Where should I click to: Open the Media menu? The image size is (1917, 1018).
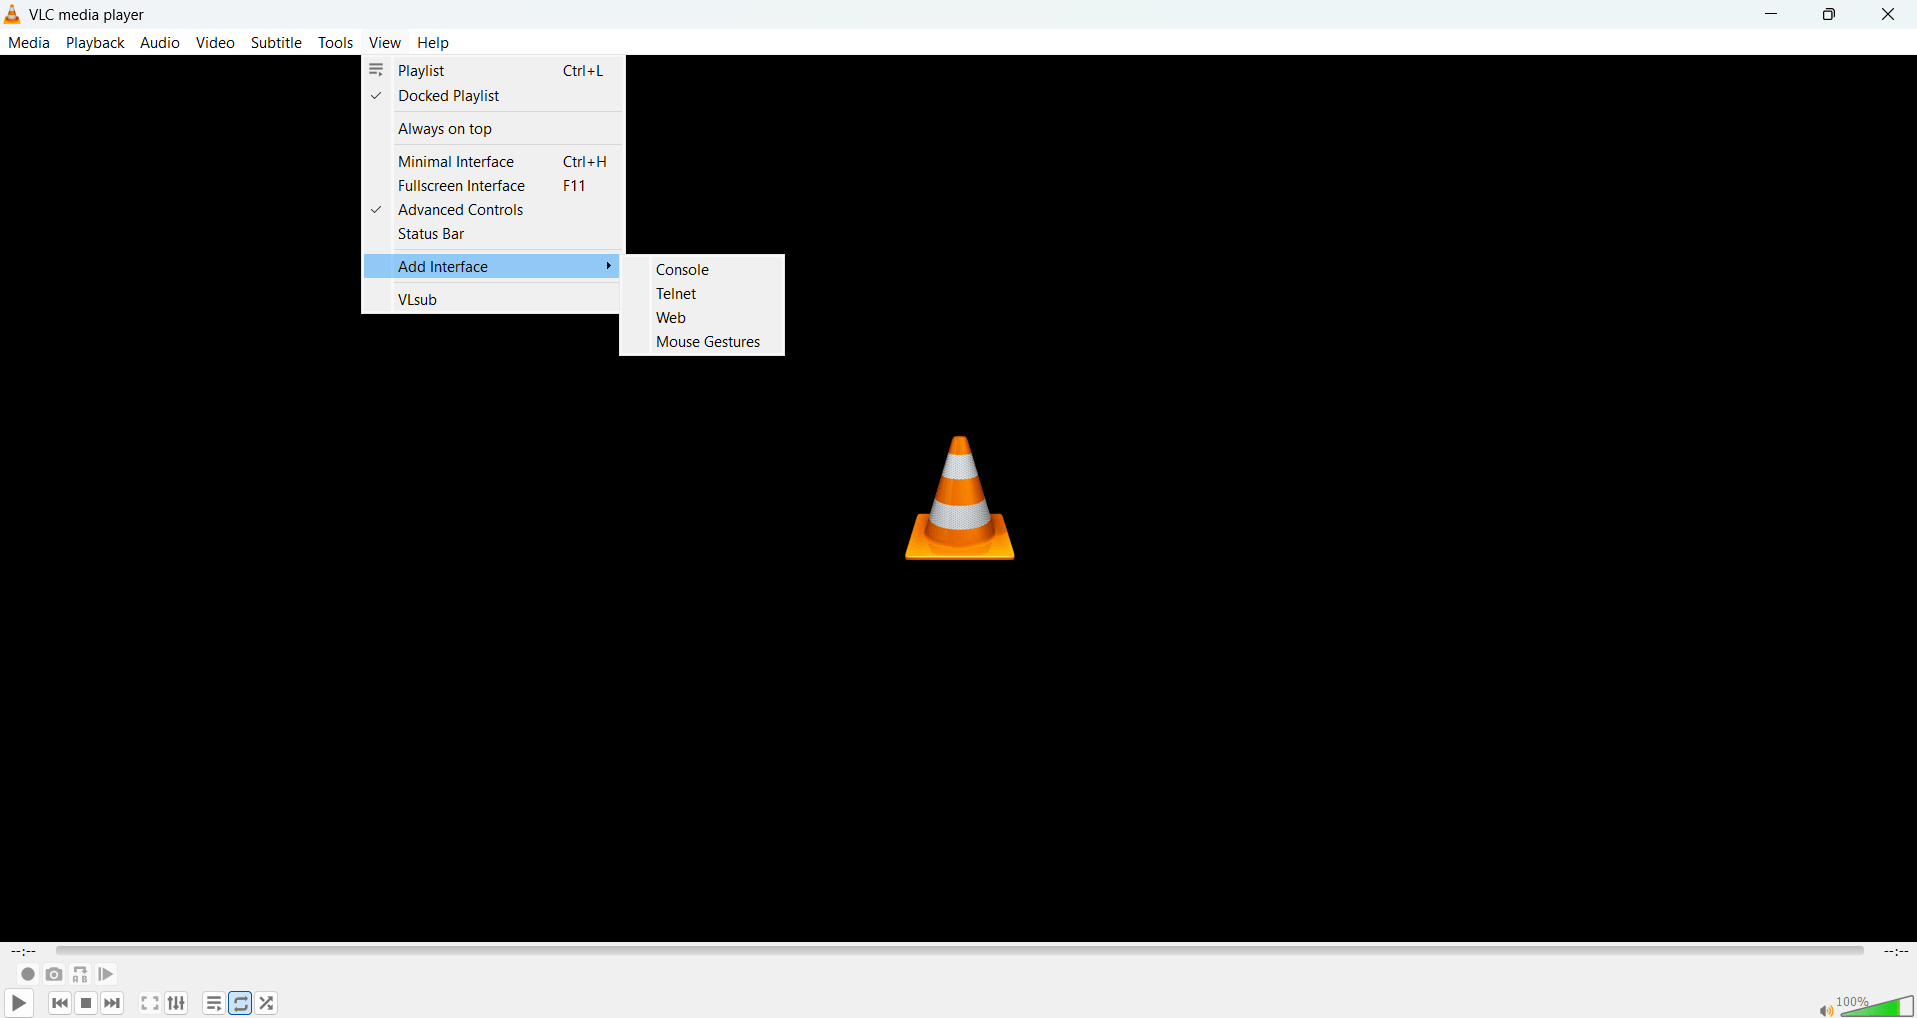pyautogui.click(x=29, y=42)
